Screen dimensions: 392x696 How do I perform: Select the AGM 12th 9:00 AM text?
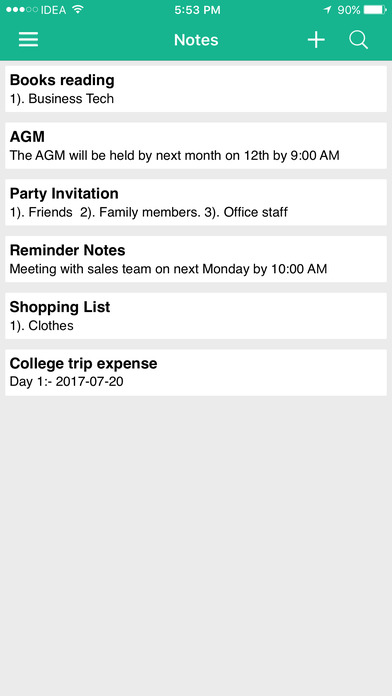(x=174, y=156)
